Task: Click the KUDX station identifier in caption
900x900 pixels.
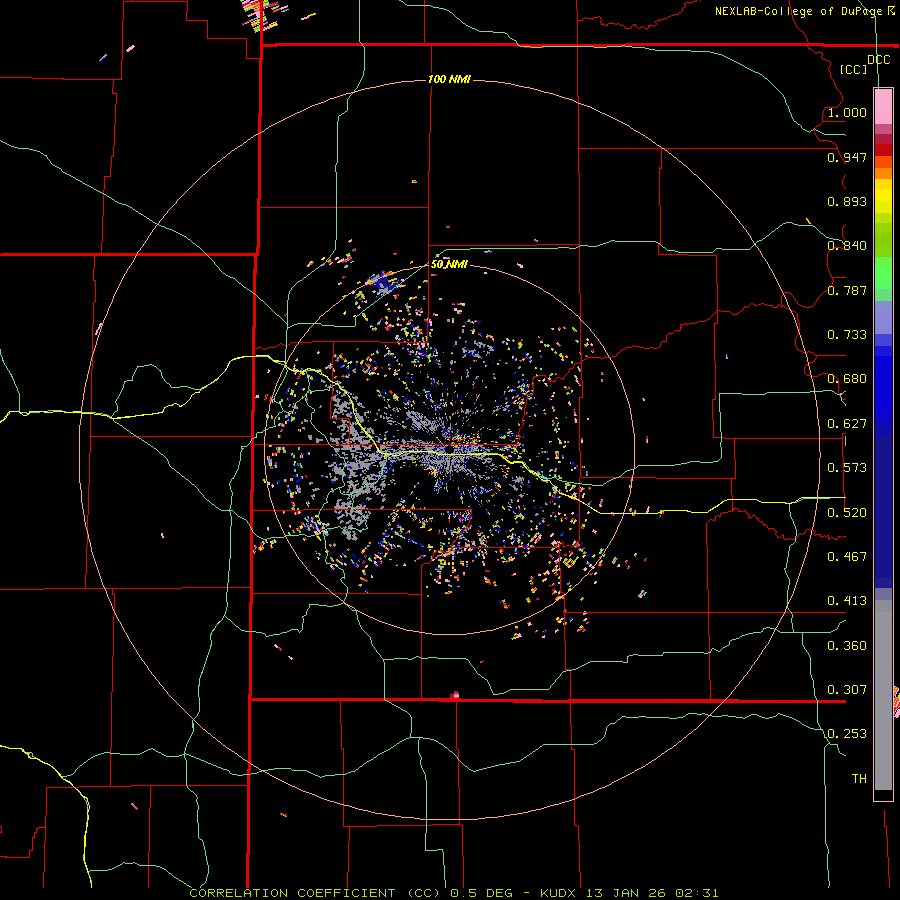Action: (557, 893)
